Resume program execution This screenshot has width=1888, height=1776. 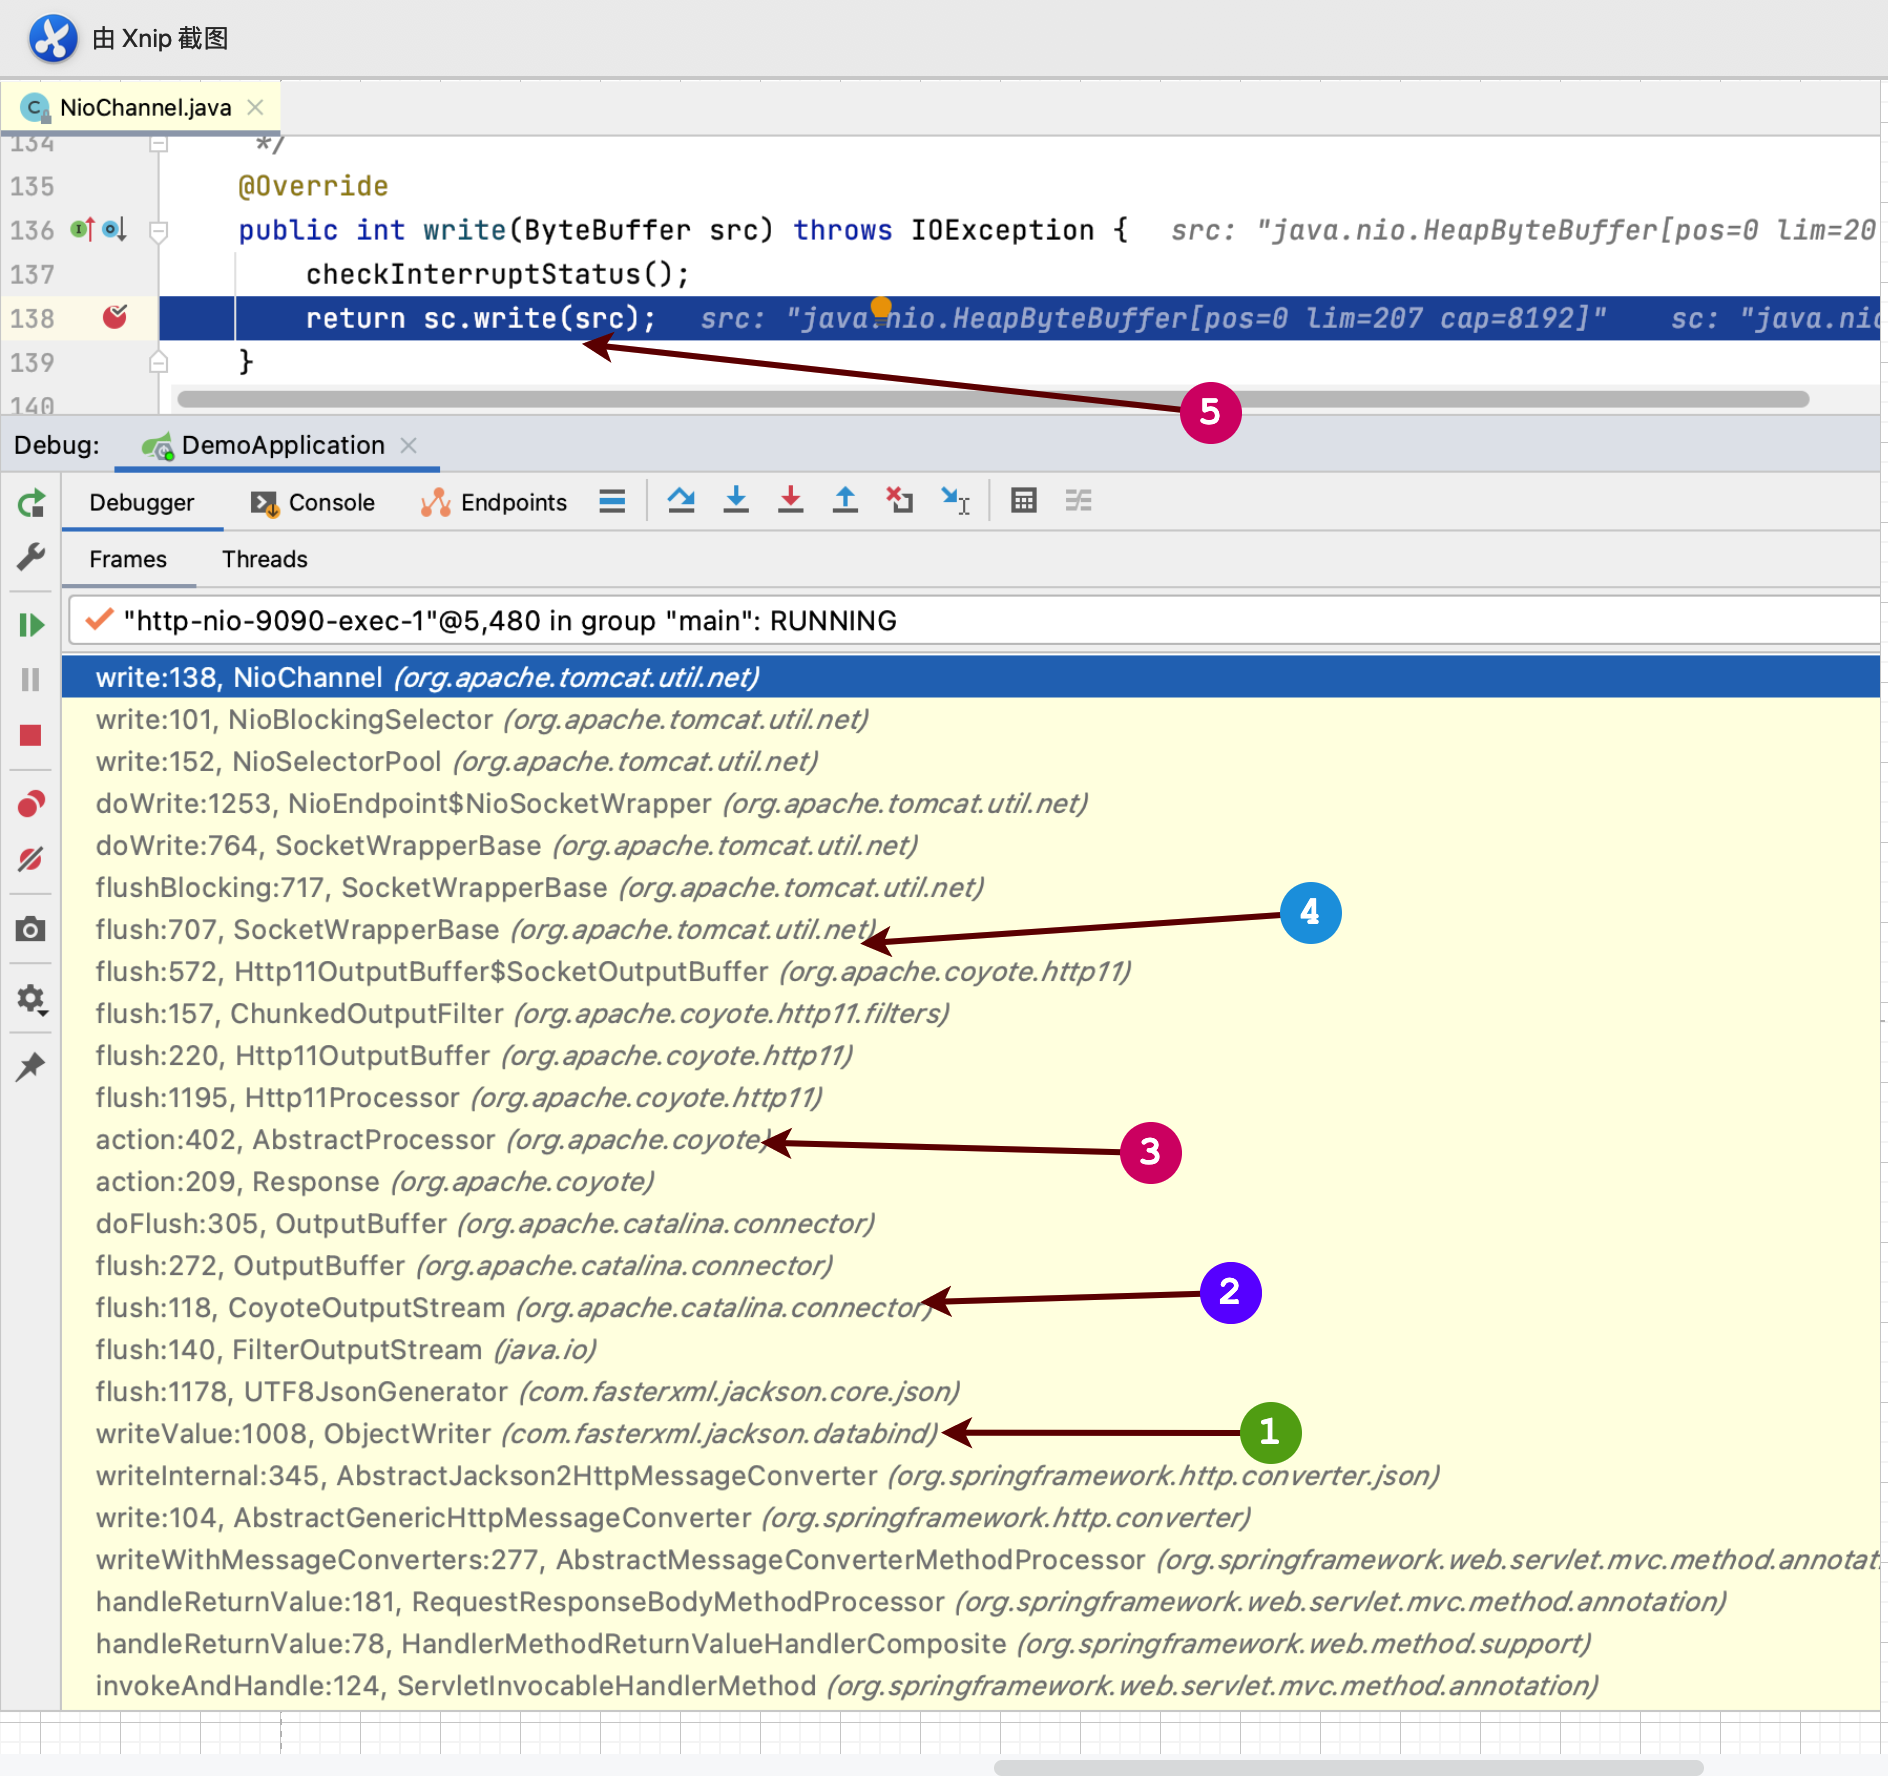tap(31, 625)
